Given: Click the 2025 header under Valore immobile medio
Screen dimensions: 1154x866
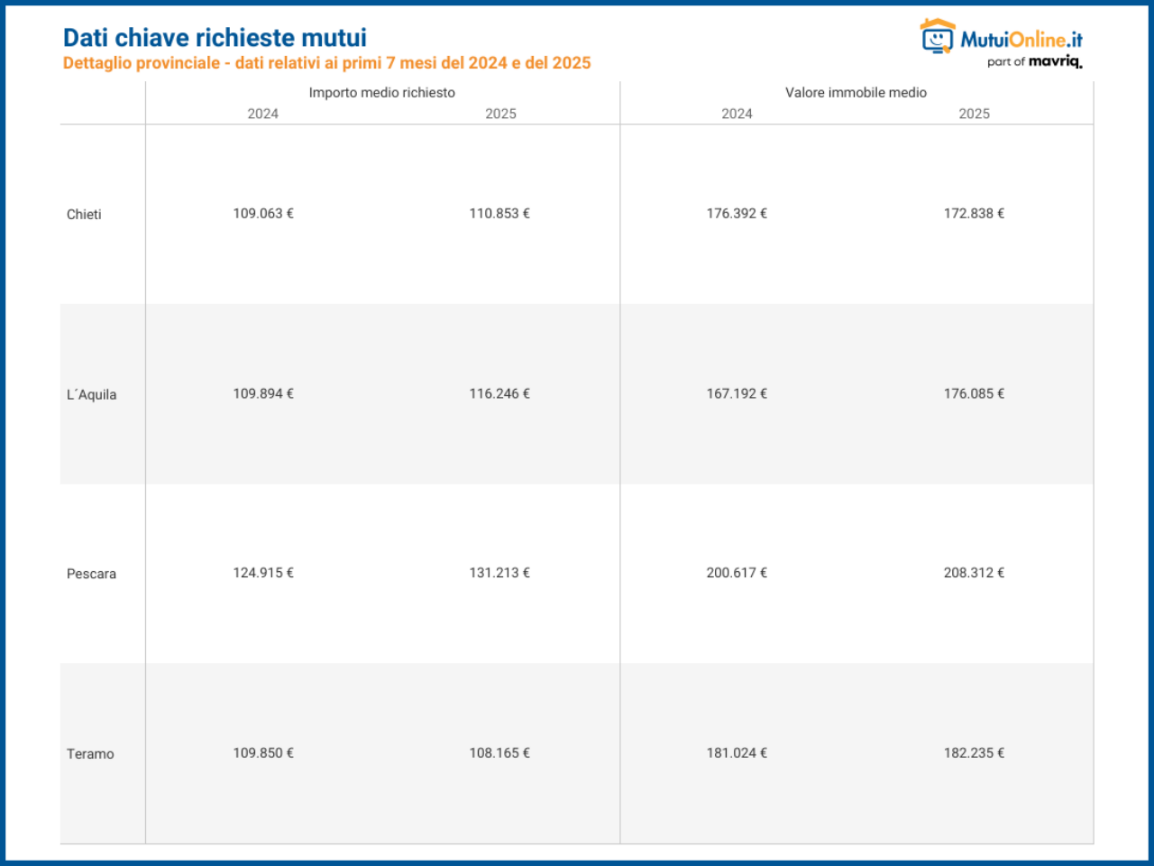Looking at the screenshot, I should pyautogui.click(x=973, y=114).
